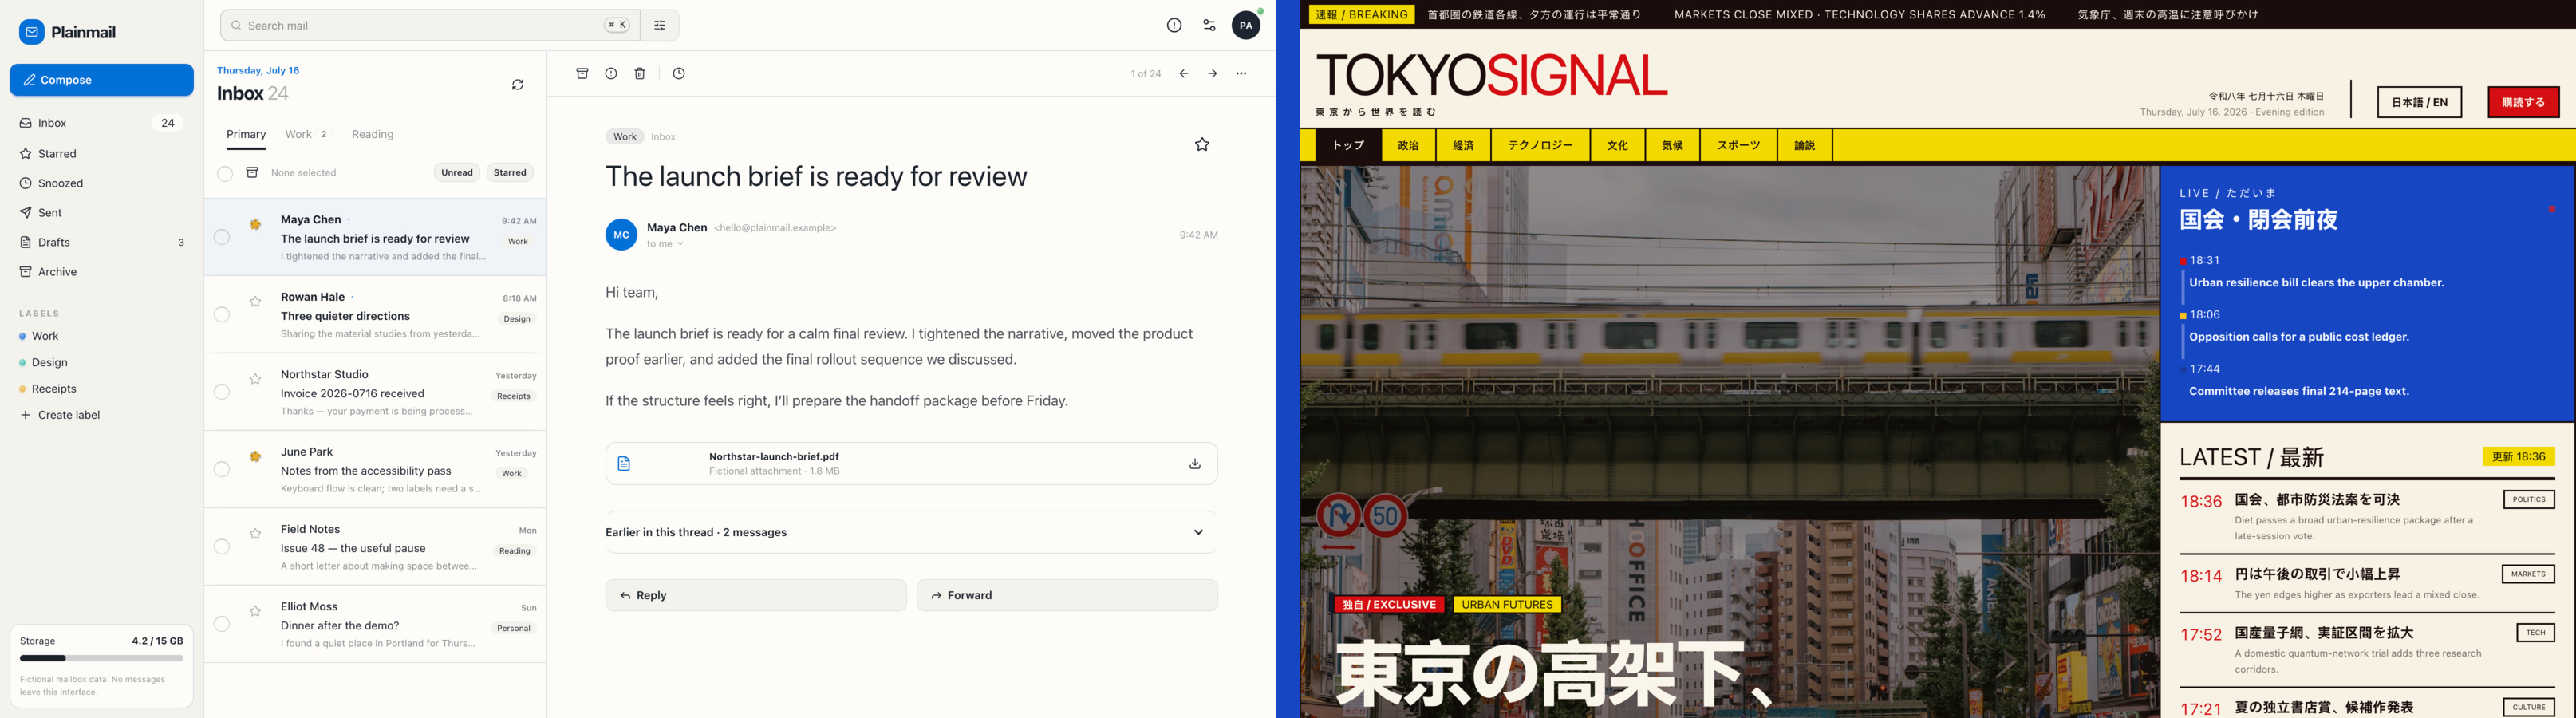Screen dimensions: 2576x718
Task: Download the Northstar-launch-brief.pdf attachment
Action: pyautogui.click(x=1195, y=464)
